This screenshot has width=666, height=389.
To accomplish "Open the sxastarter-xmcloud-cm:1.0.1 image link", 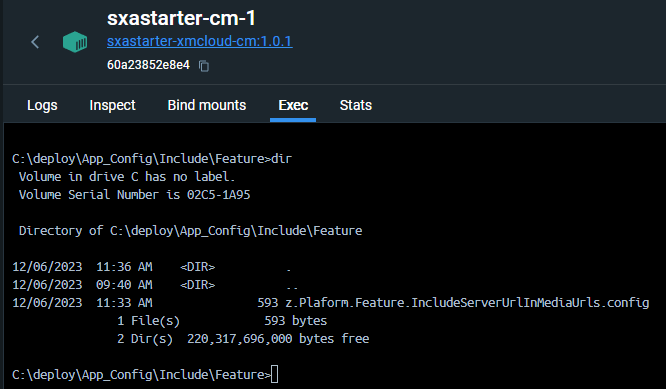I will [200, 41].
